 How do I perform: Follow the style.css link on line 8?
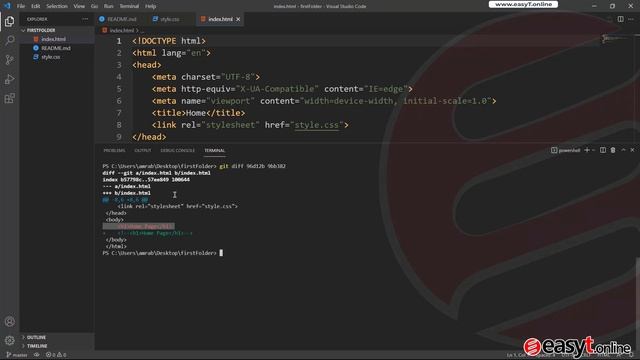(x=317, y=125)
